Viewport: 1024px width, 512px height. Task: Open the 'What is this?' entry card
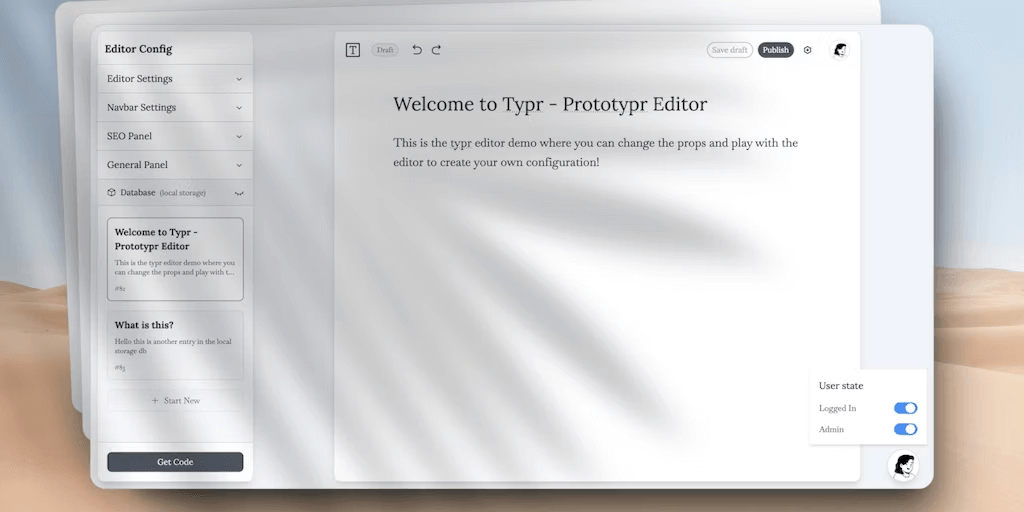pyautogui.click(x=175, y=345)
